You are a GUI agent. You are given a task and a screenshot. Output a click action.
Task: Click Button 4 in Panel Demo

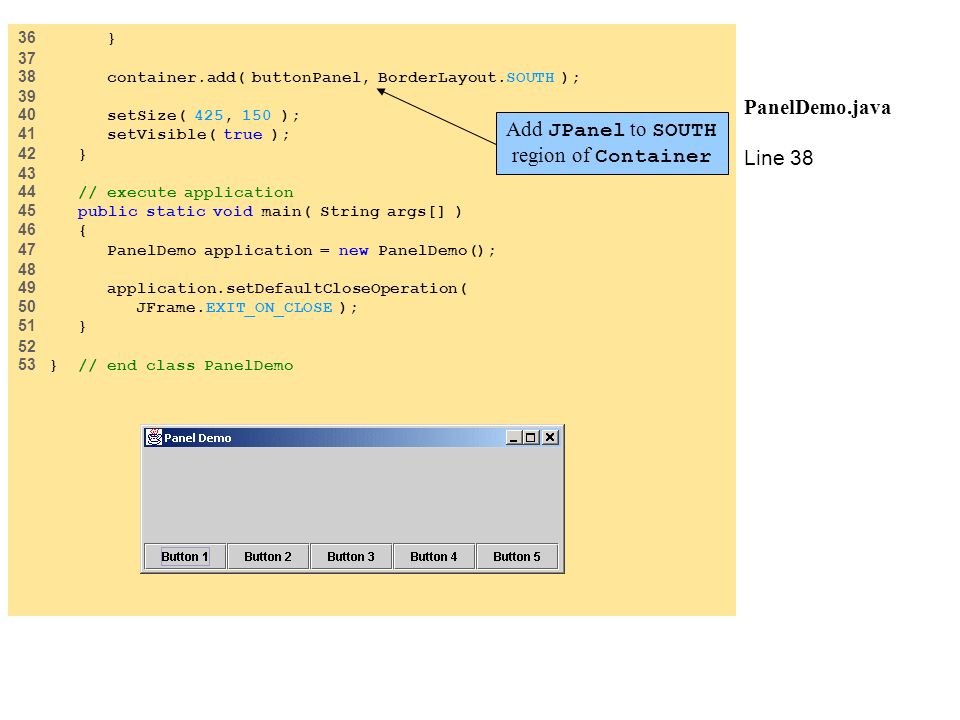(433, 557)
